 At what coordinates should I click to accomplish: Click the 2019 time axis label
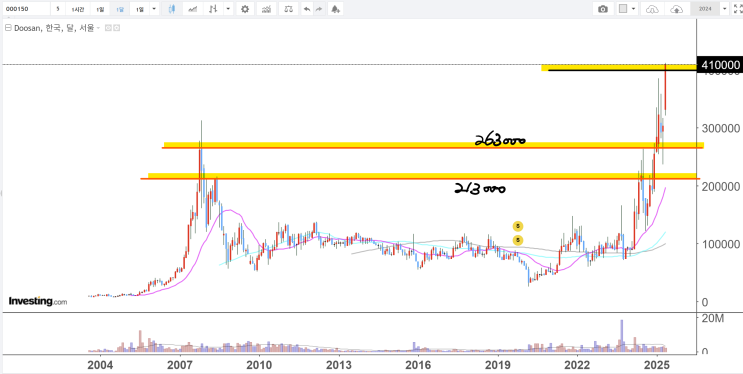point(498,365)
